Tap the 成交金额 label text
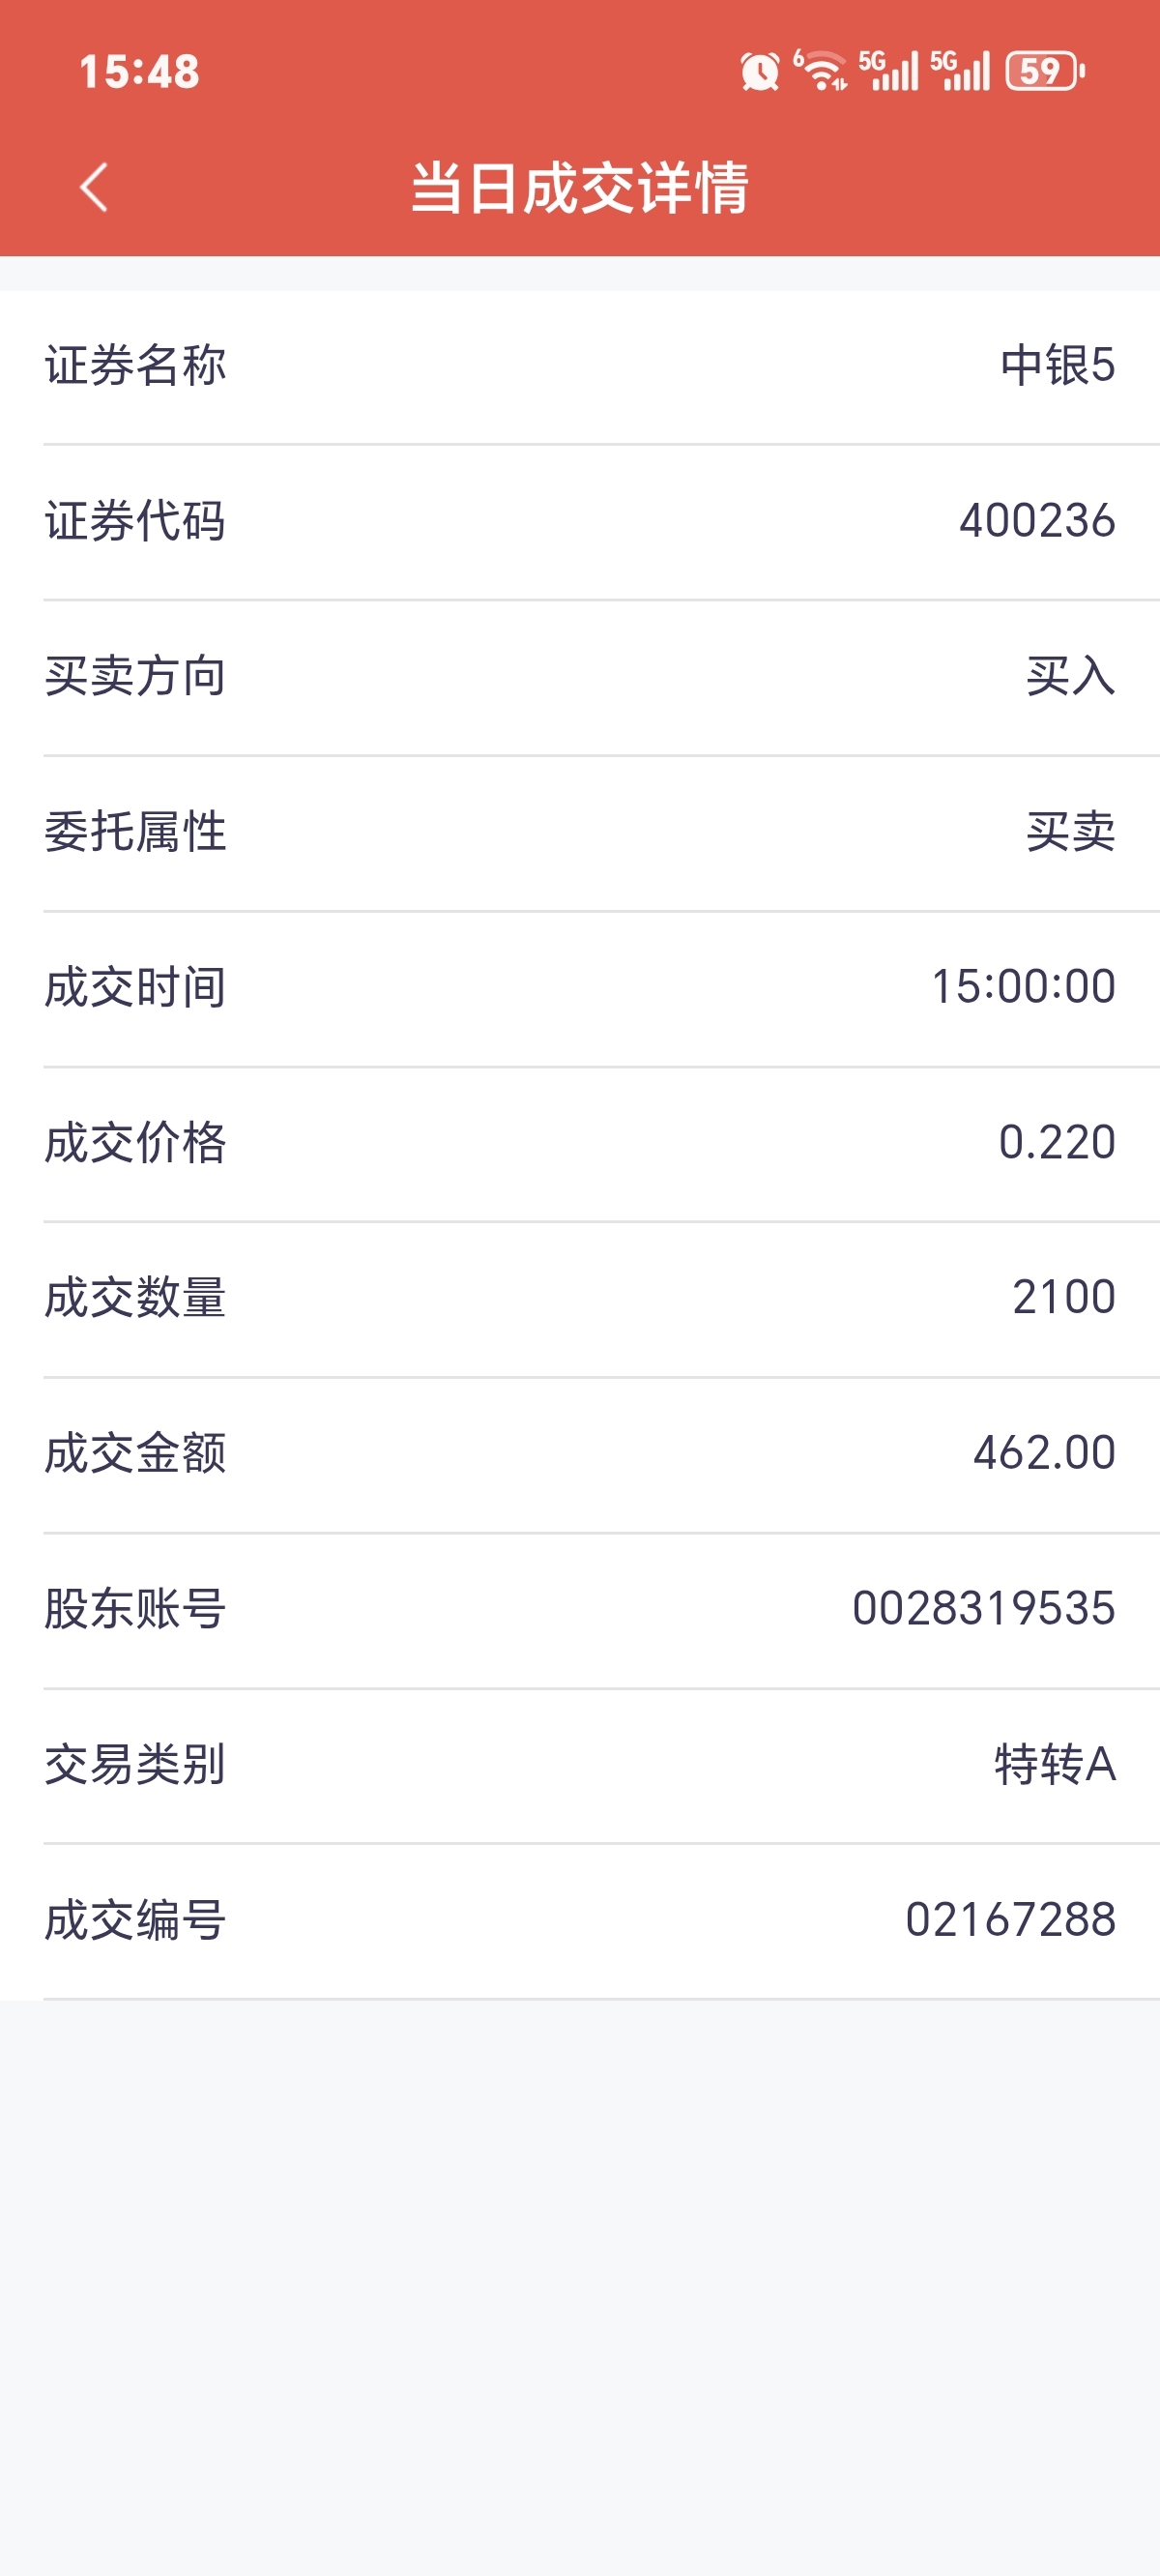This screenshot has height=2576, width=1160. coord(136,1453)
